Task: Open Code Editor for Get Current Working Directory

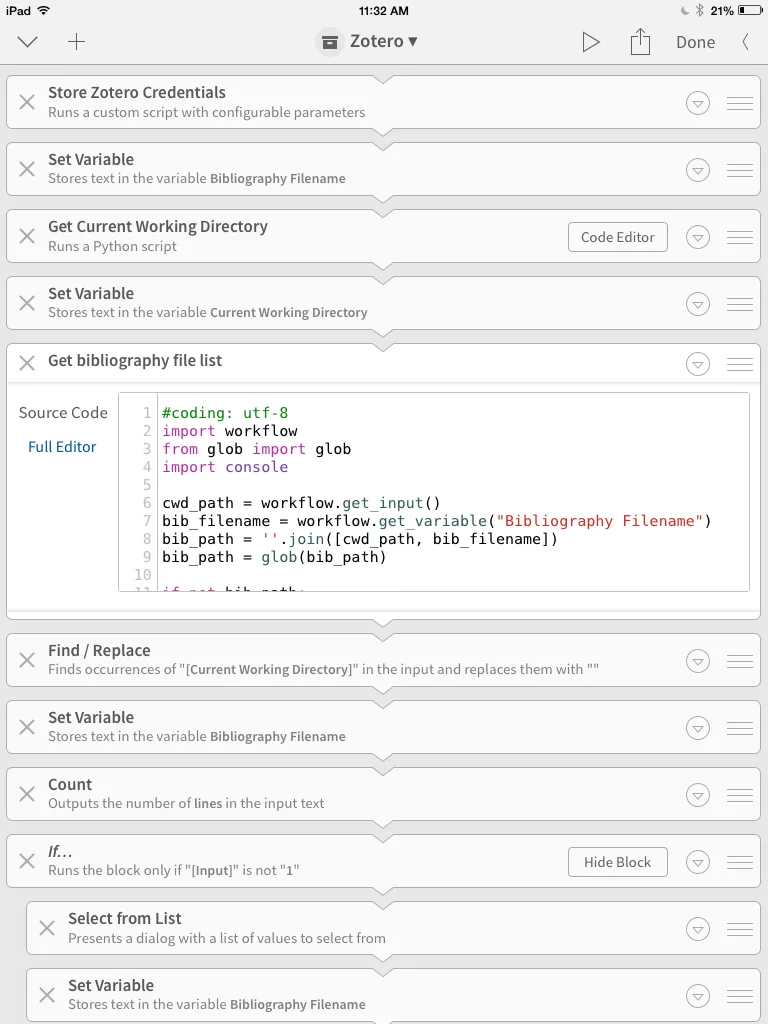Action: 618,237
